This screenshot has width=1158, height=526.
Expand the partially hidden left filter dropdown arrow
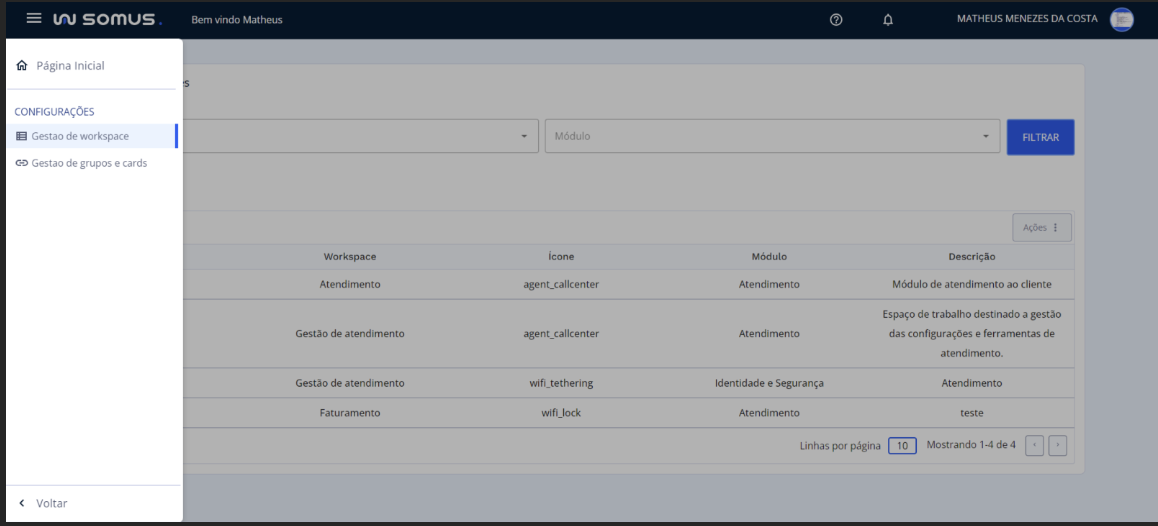click(x=524, y=137)
